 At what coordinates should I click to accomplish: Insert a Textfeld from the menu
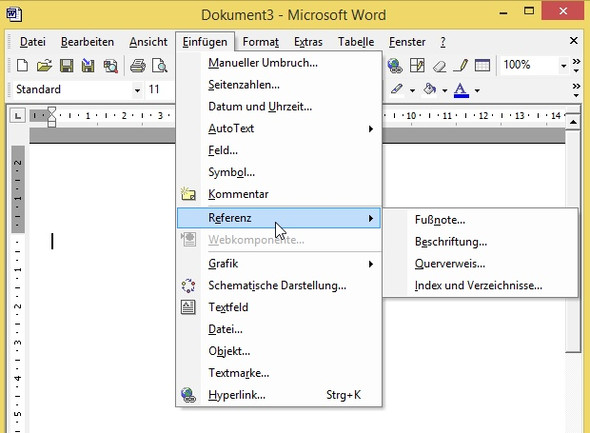[x=279, y=307]
